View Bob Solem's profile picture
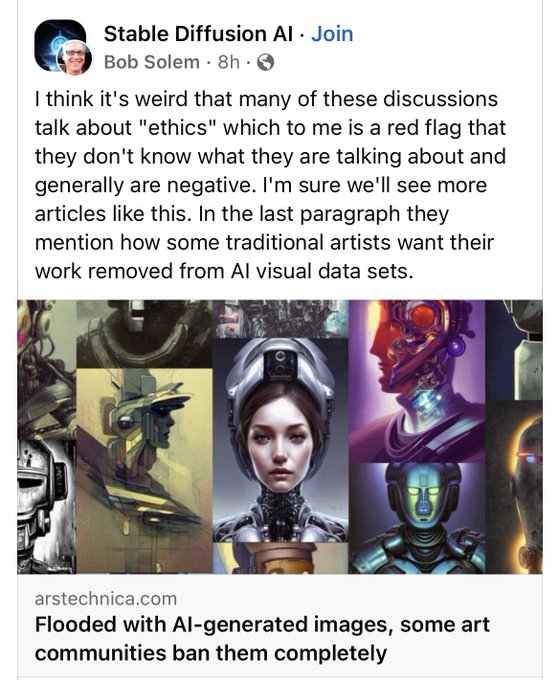 (x=75, y=57)
